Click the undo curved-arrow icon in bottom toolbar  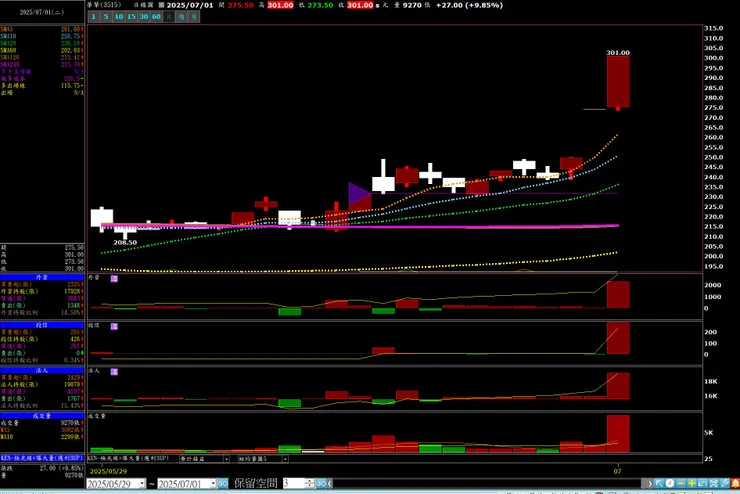[x=702, y=484]
